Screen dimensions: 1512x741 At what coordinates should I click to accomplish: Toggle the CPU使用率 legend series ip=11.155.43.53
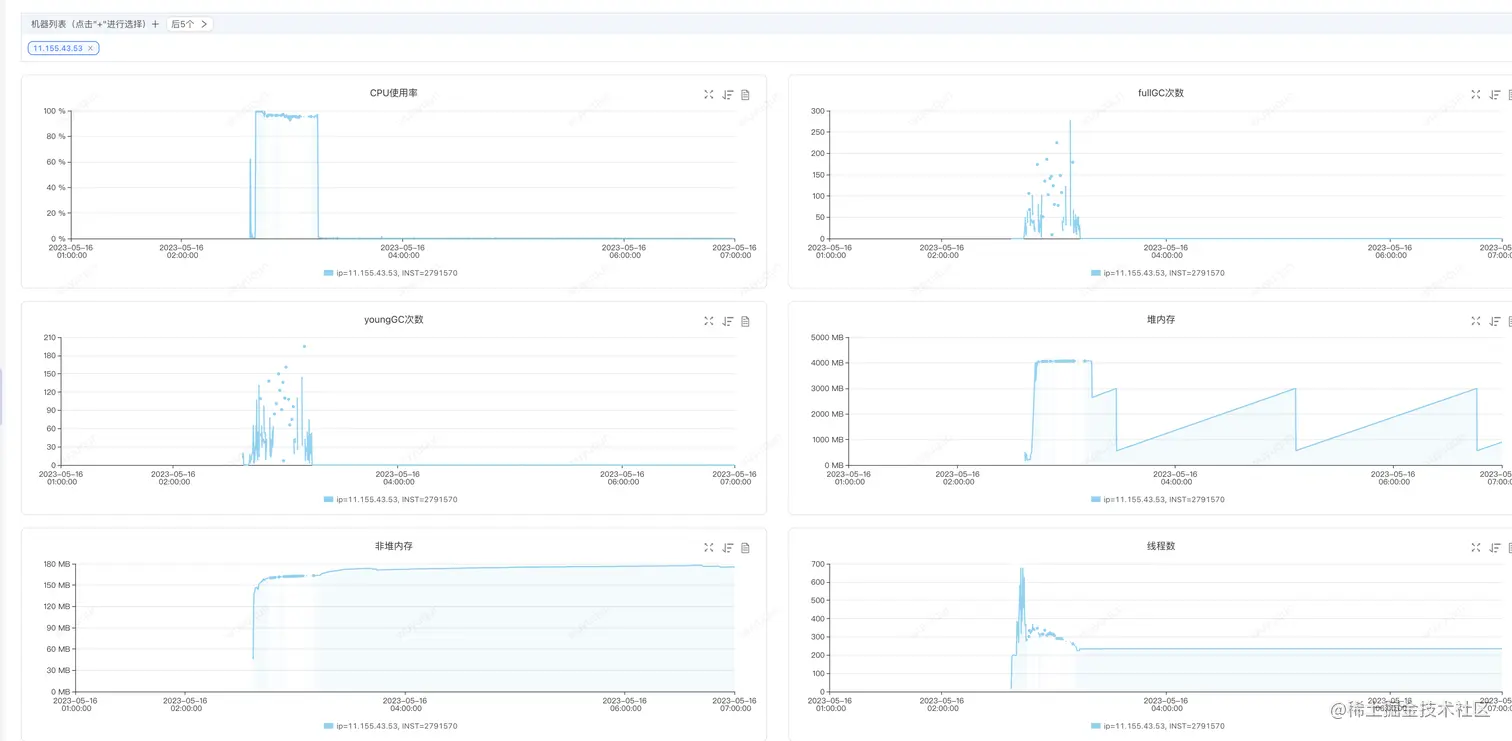[x=391, y=273]
